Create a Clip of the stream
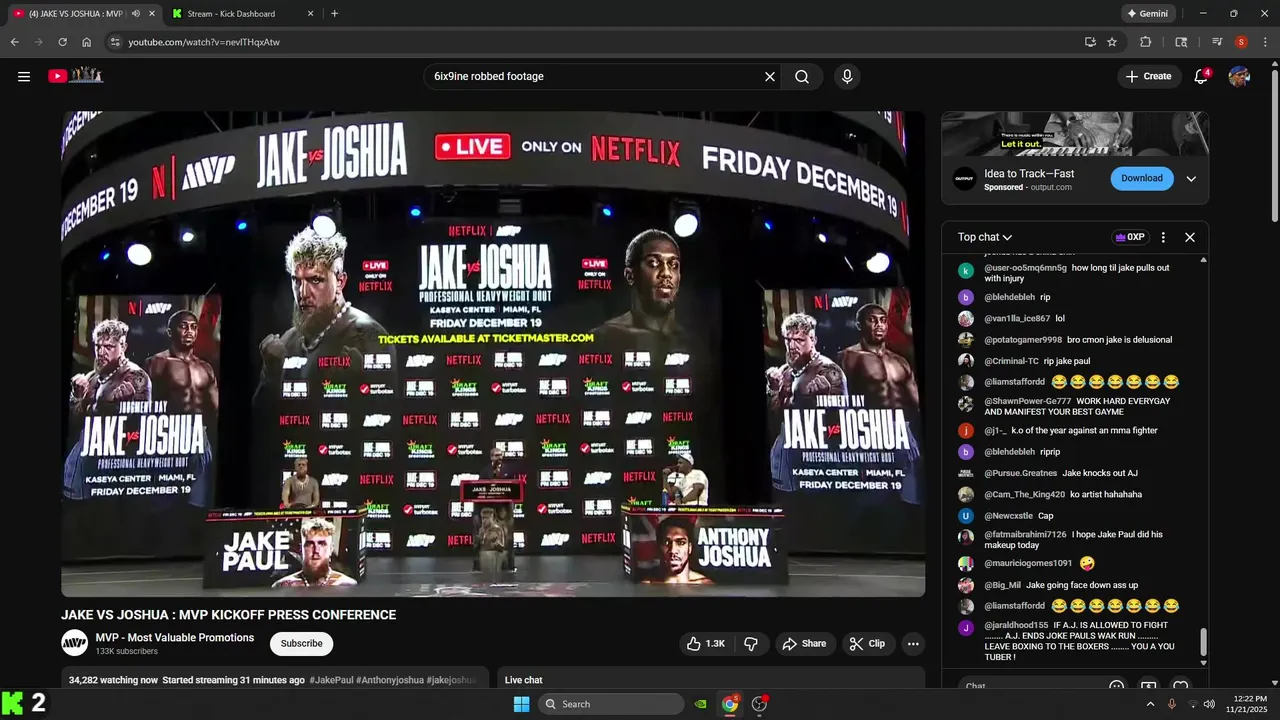The image size is (1280, 720). point(868,644)
